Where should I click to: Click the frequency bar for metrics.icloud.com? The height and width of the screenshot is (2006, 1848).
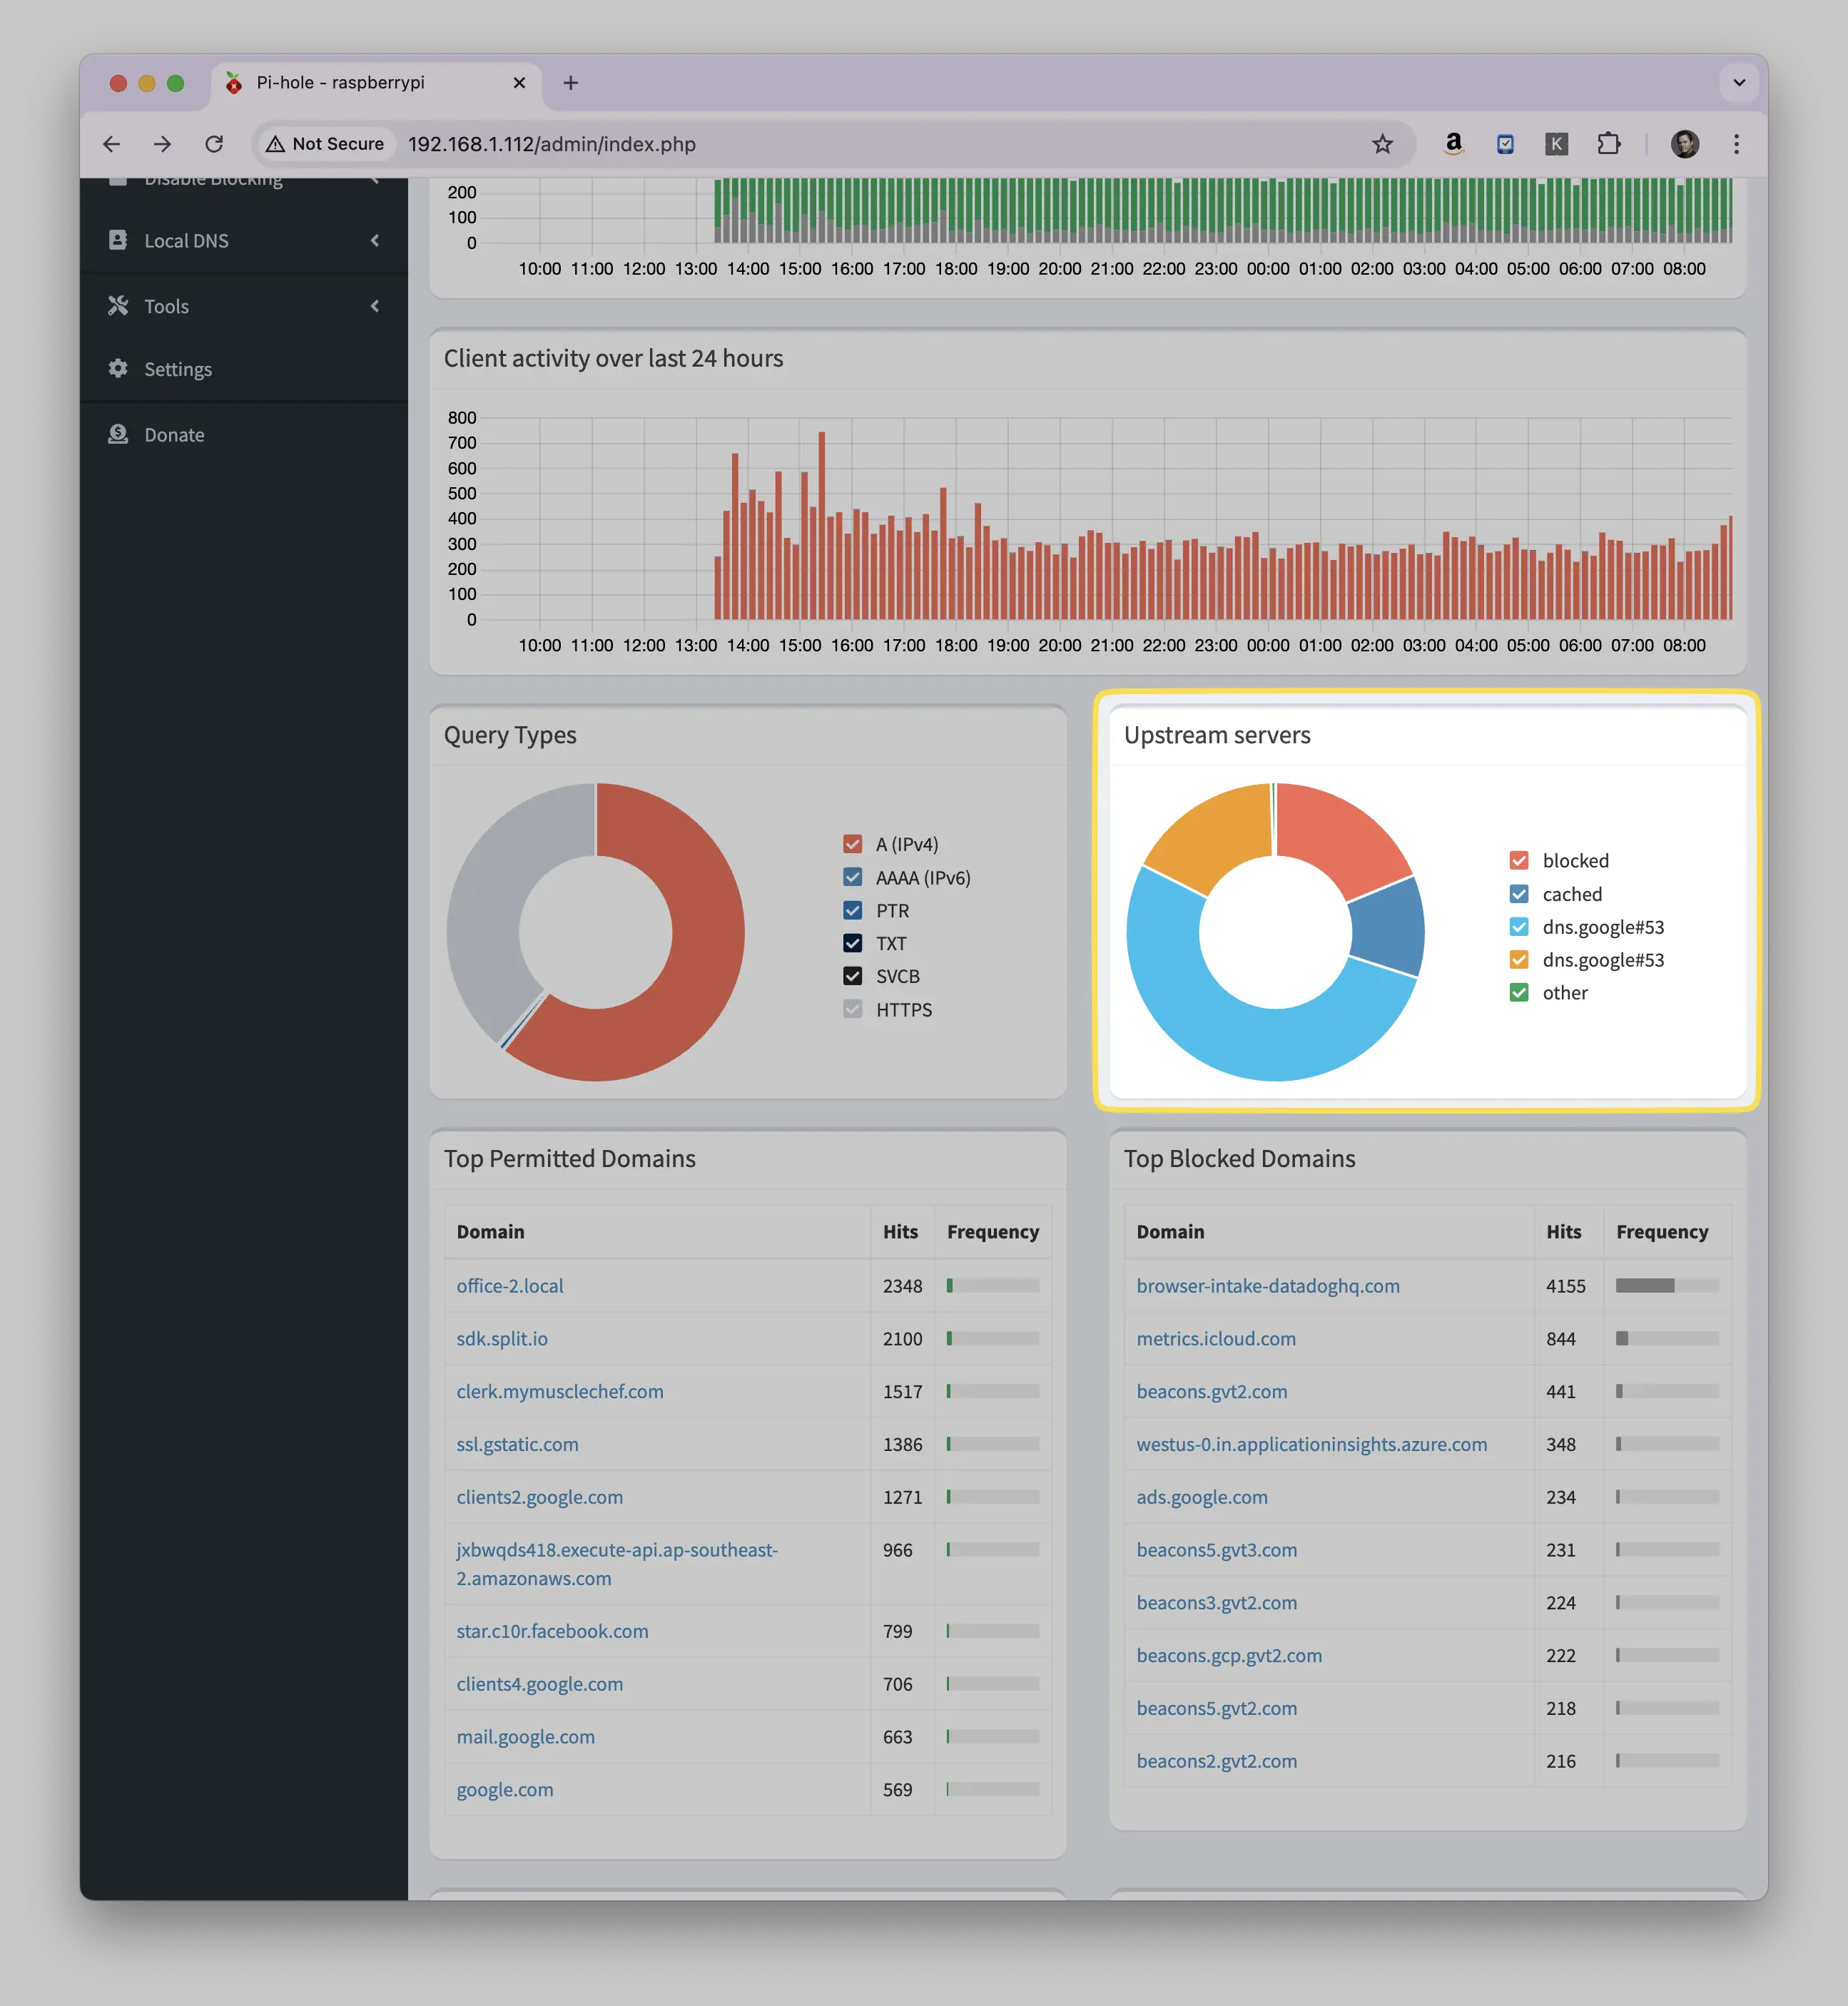point(1667,1339)
